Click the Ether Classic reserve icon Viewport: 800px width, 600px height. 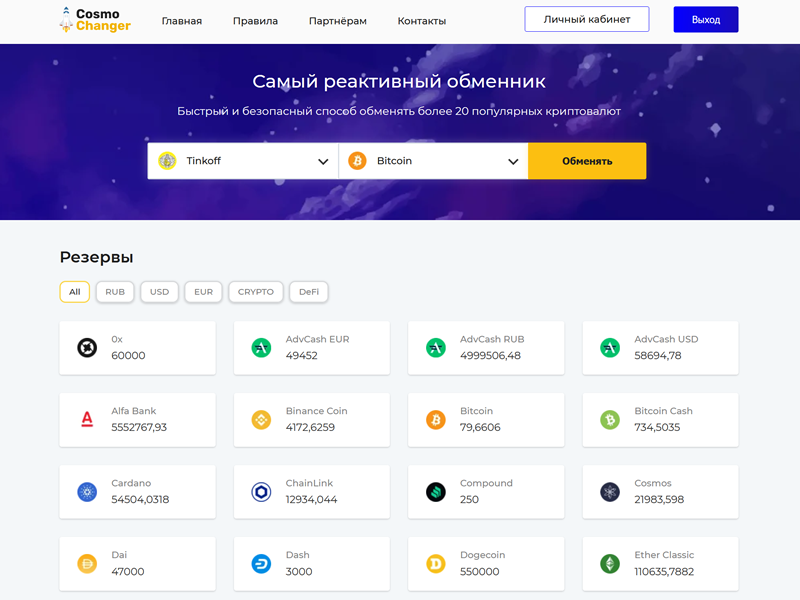(610, 564)
